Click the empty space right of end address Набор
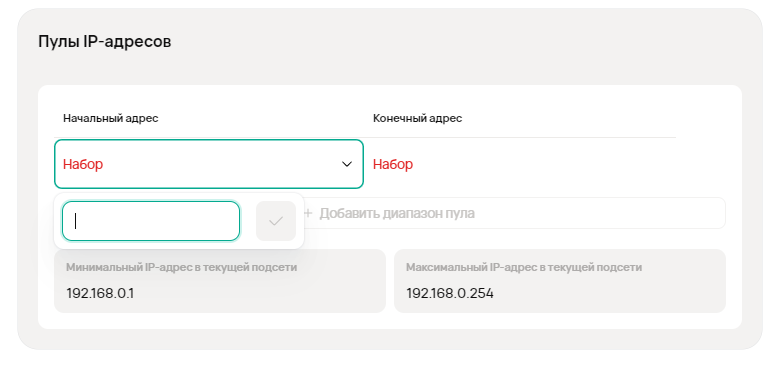Screen dimensions: 770x366 click(544, 164)
